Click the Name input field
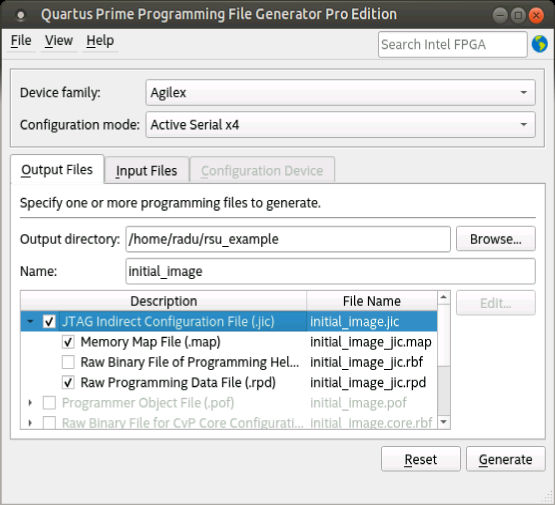Screen dimensions: 555x505 coord(330,271)
